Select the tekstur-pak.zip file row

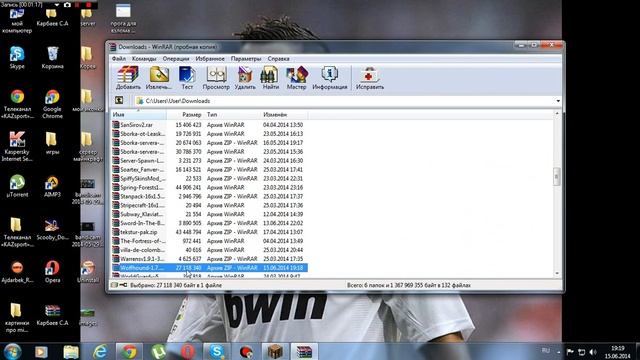click(209, 232)
